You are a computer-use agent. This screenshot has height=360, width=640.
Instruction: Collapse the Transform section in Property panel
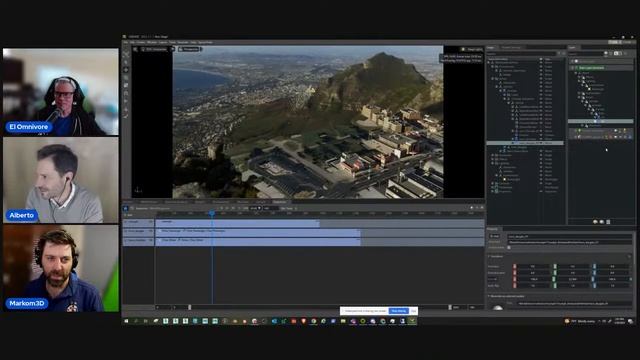click(x=497, y=256)
